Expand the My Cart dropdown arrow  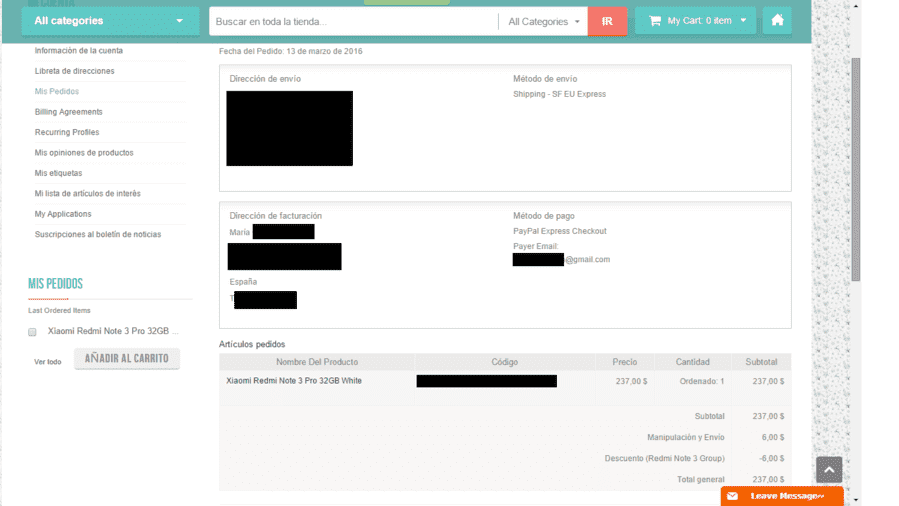(744, 21)
